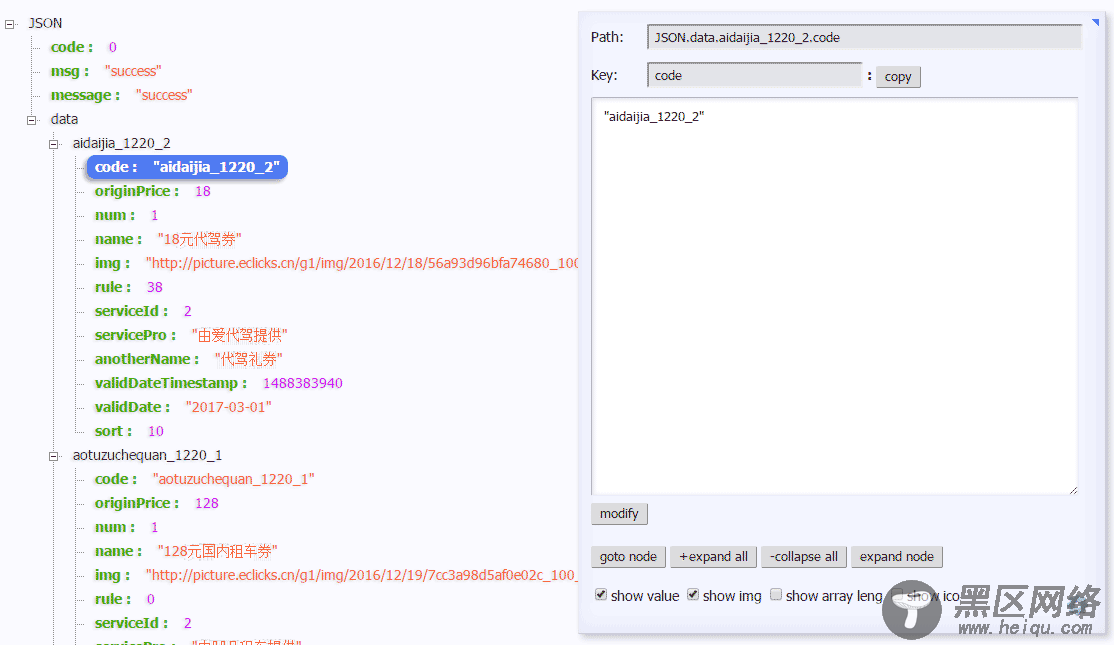This screenshot has height=645, width=1114.
Task: Collapse the aidaijia_1220_2 node
Action: (x=54, y=144)
